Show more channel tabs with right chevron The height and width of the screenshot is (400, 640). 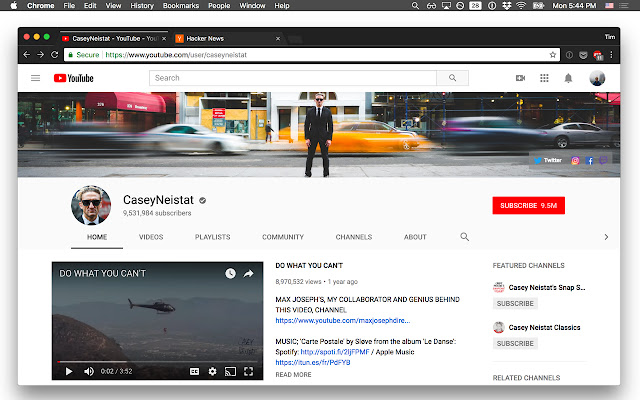[x=606, y=237]
